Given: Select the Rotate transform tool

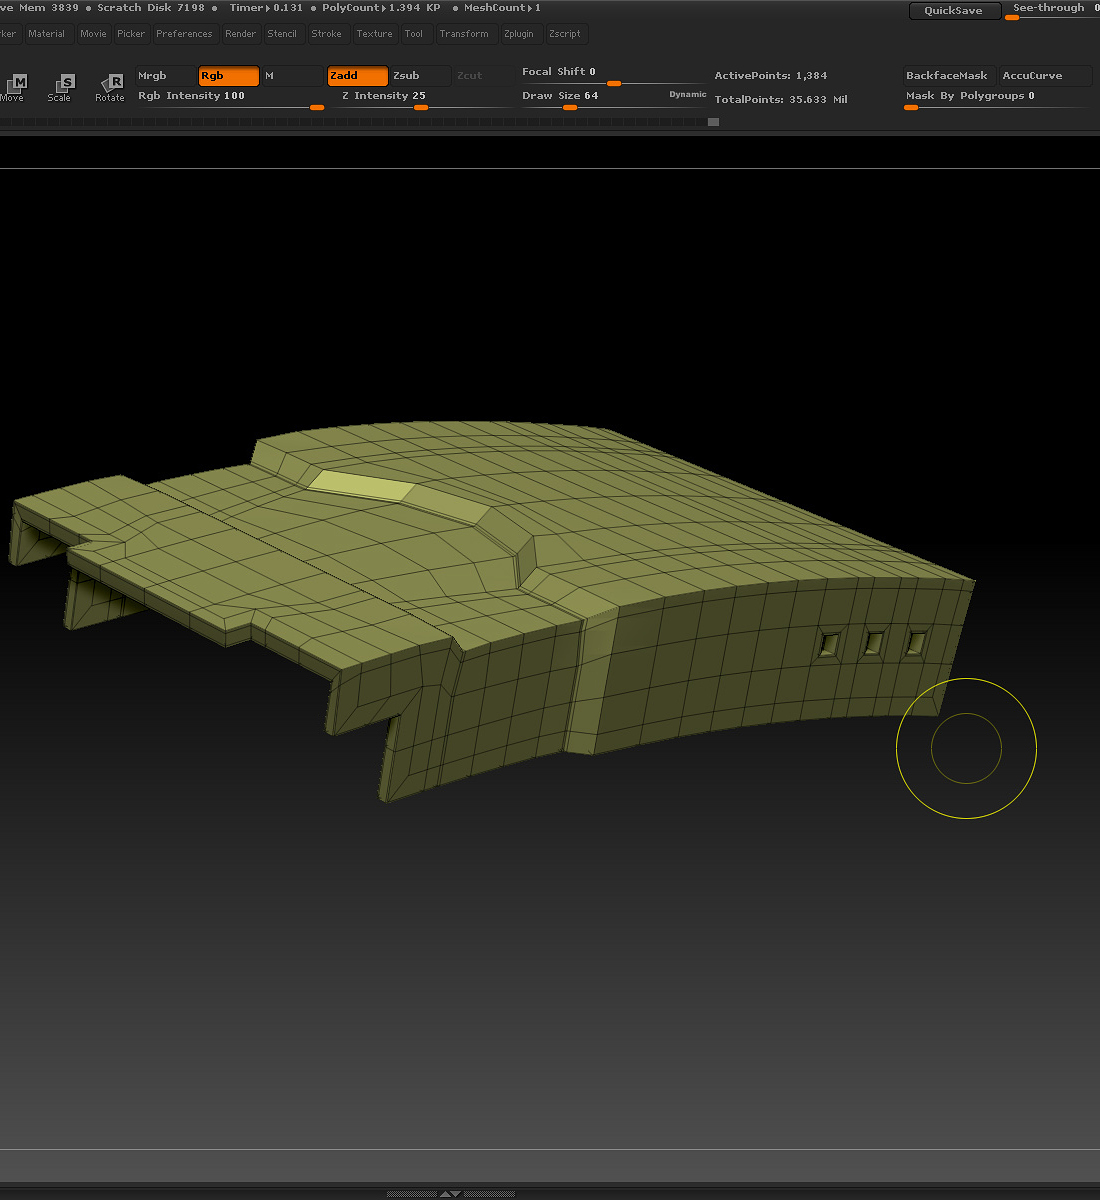Looking at the screenshot, I should pos(110,87).
